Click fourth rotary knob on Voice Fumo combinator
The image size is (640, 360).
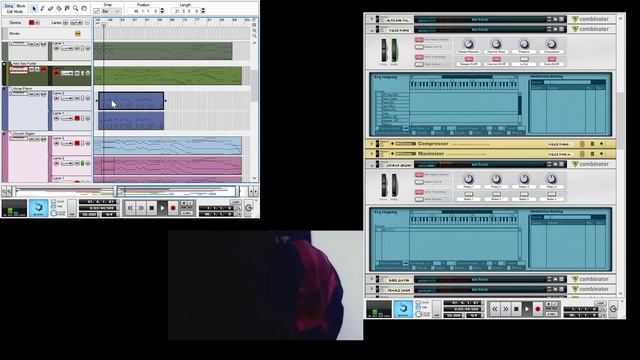click(551, 44)
